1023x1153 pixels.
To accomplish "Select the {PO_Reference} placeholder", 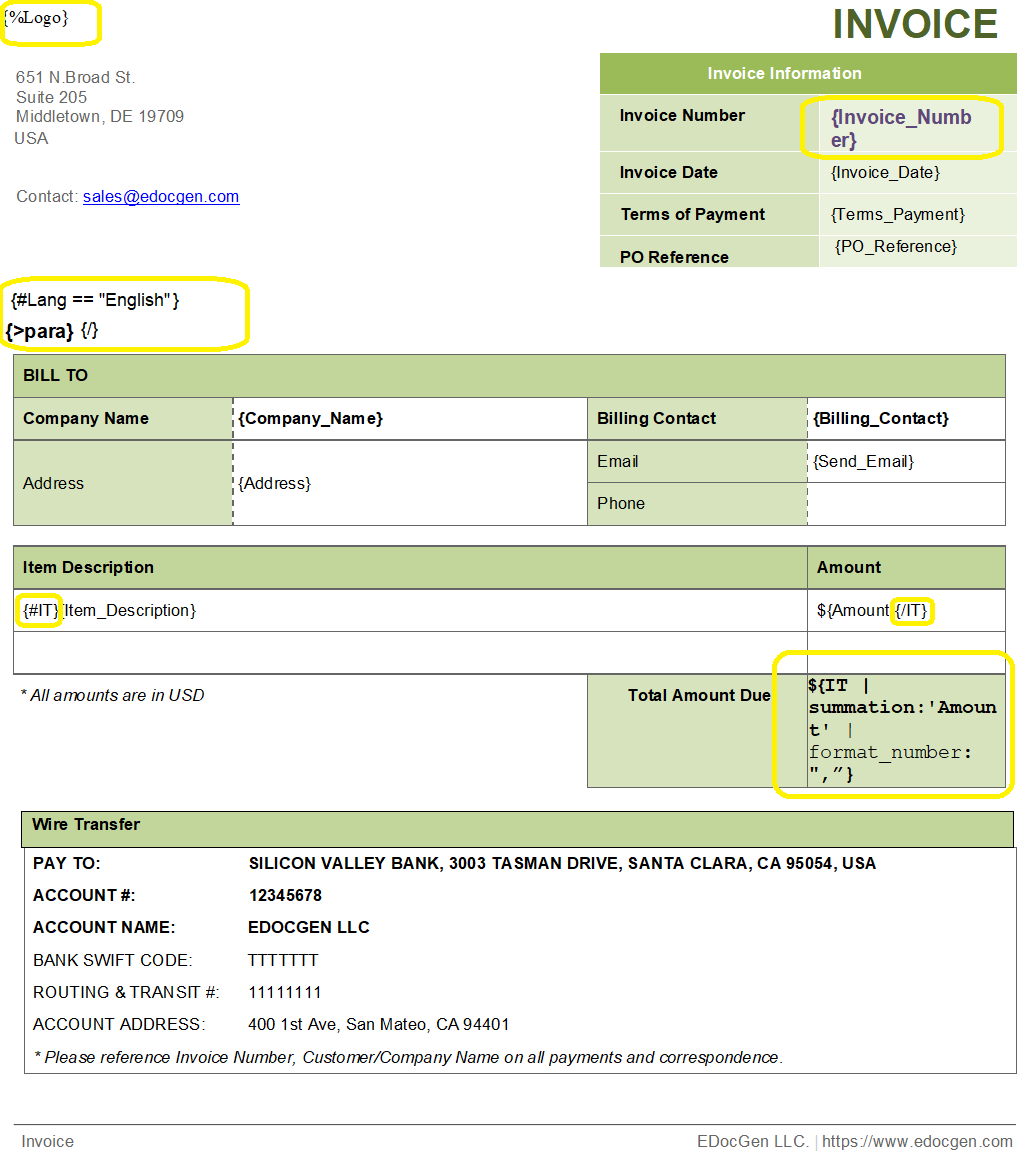I will [x=895, y=247].
